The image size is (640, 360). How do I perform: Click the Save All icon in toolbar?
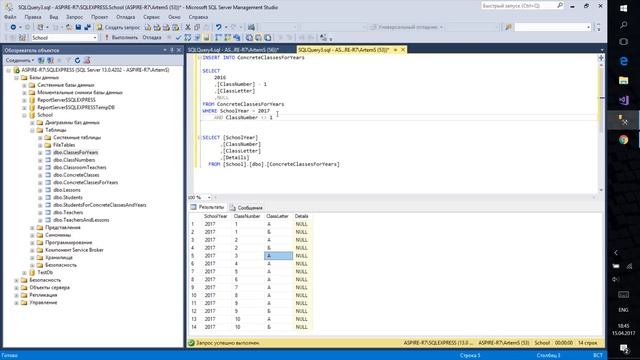(x=87, y=27)
